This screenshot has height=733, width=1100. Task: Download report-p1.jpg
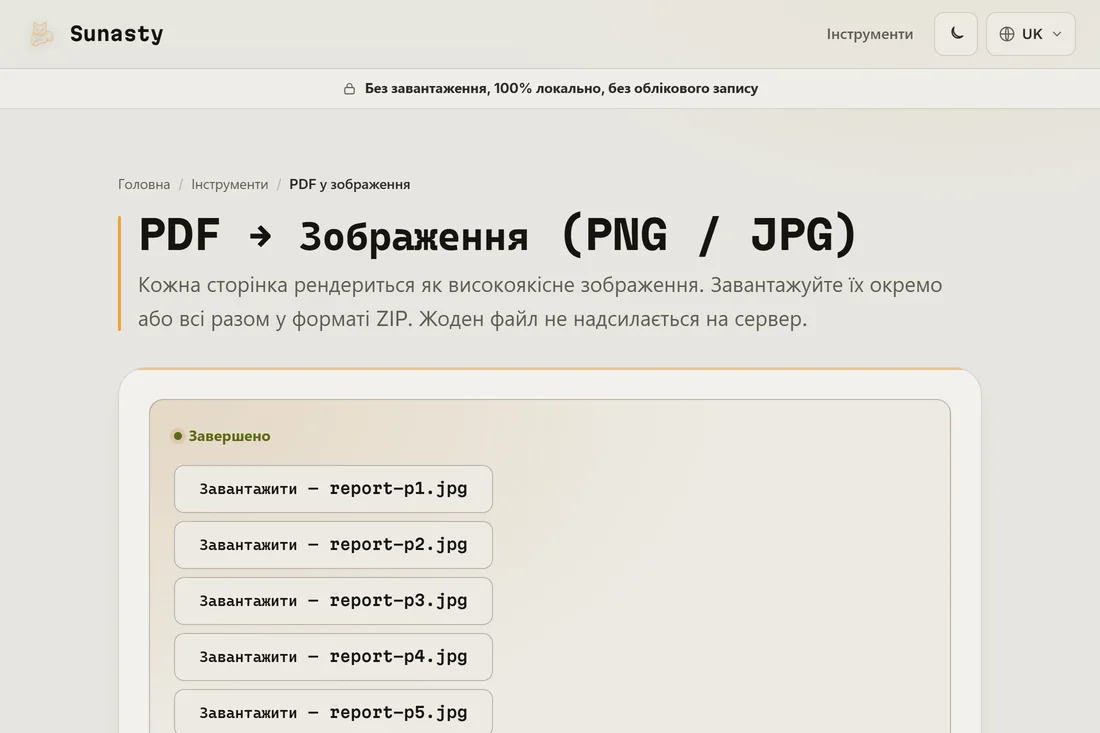click(333, 489)
